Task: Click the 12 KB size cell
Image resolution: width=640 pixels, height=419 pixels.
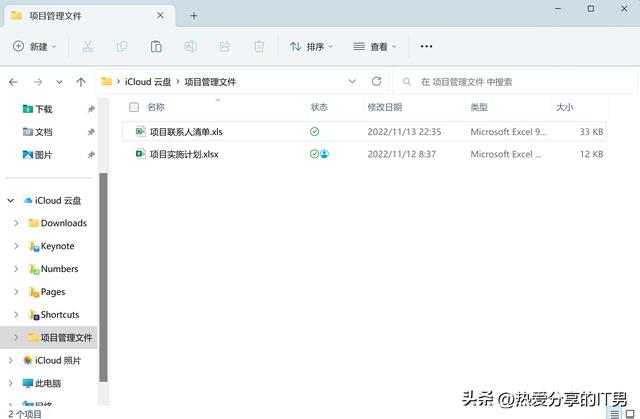Action: (591, 154)
